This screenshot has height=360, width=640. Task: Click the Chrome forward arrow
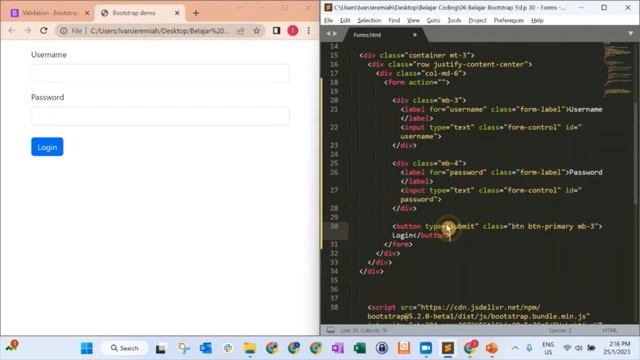(27, 31)
